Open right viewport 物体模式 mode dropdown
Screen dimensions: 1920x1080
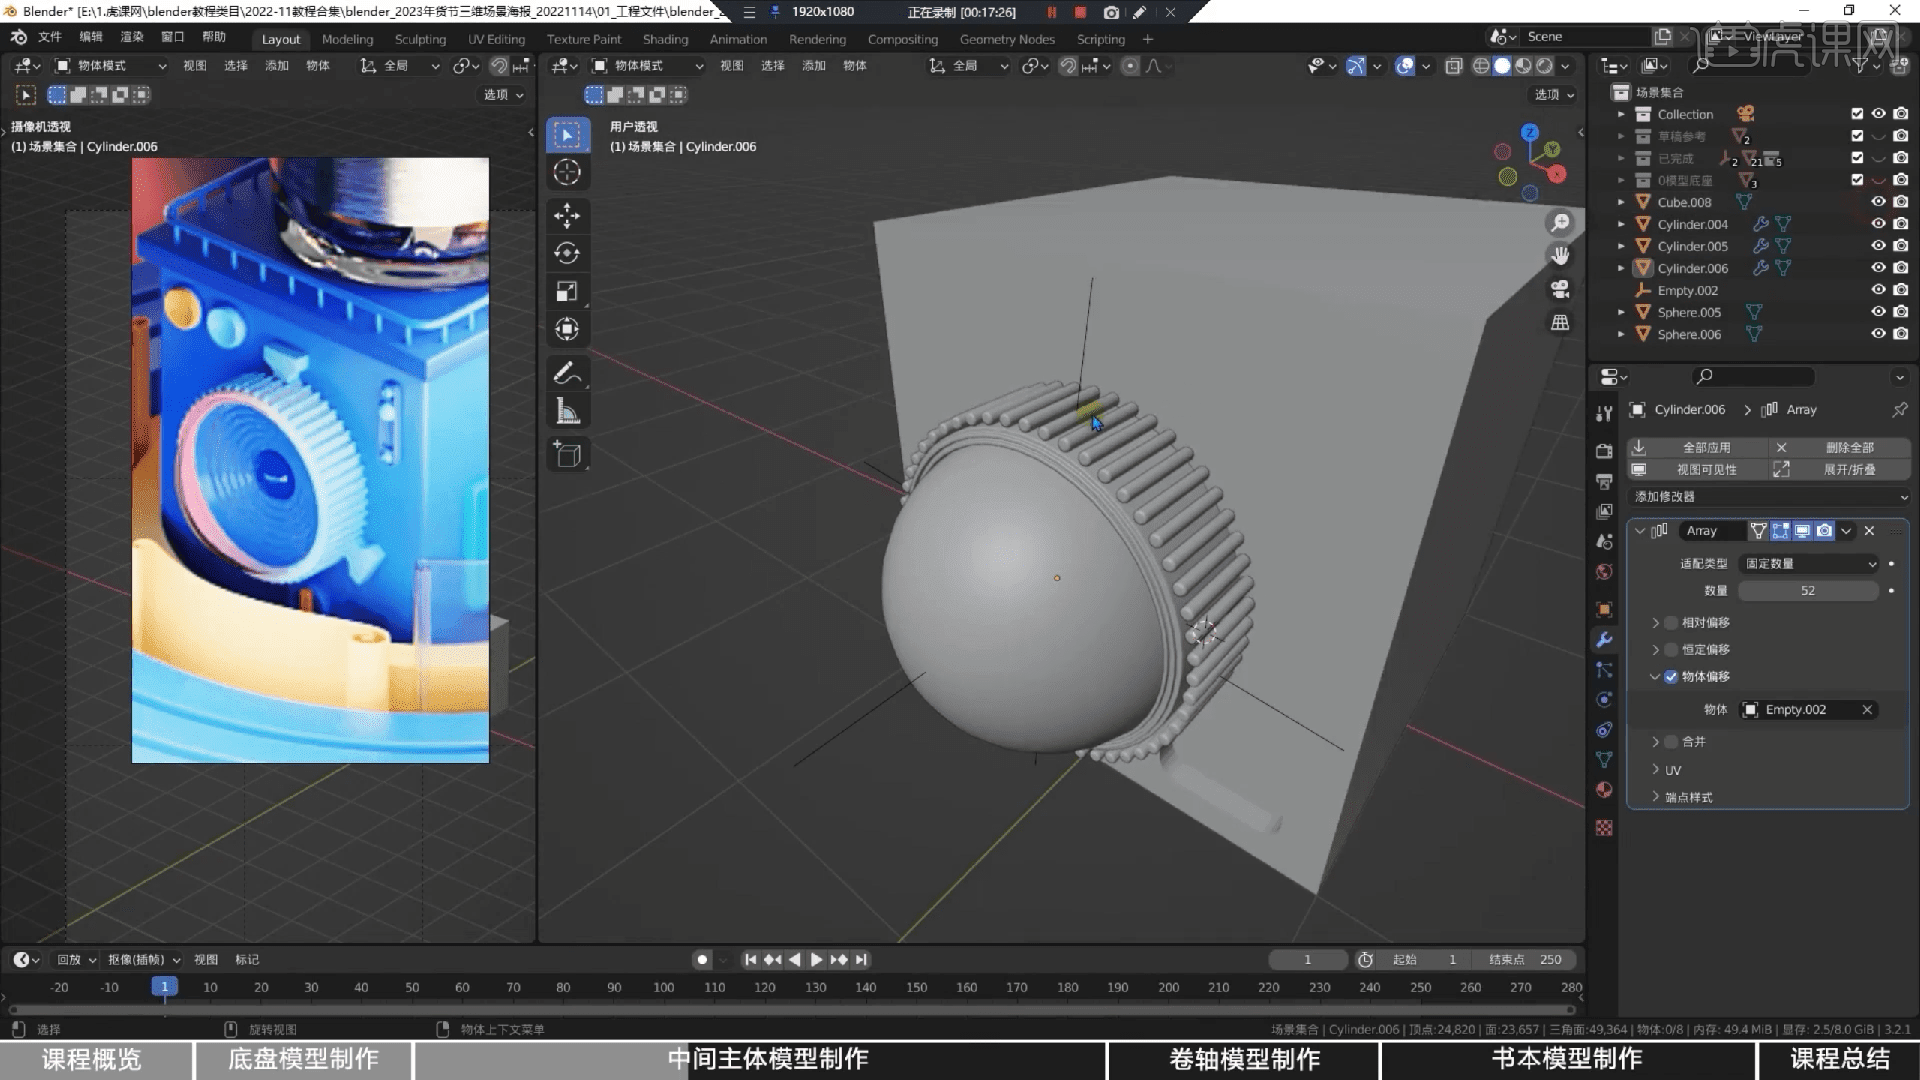click(x=648, y=66)
